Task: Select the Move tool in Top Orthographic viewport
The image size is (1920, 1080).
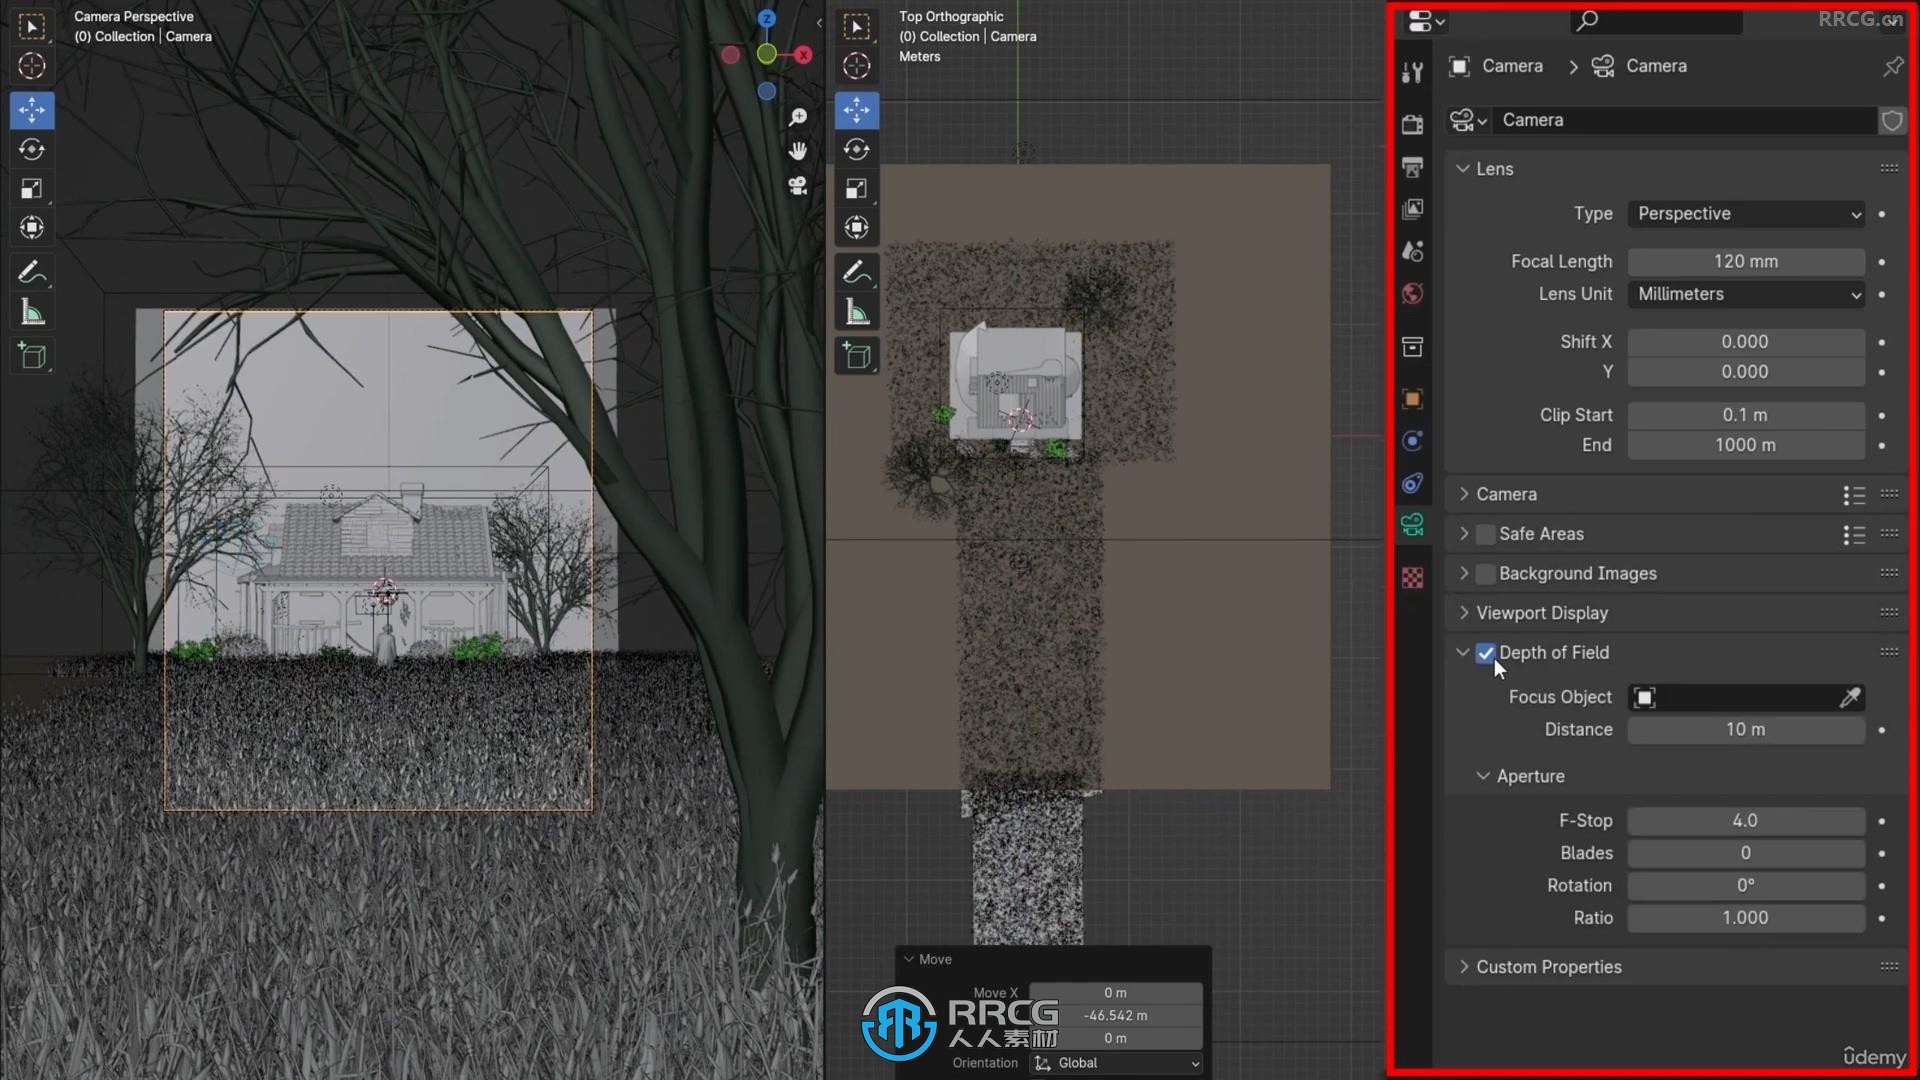Action: point(857,110)
